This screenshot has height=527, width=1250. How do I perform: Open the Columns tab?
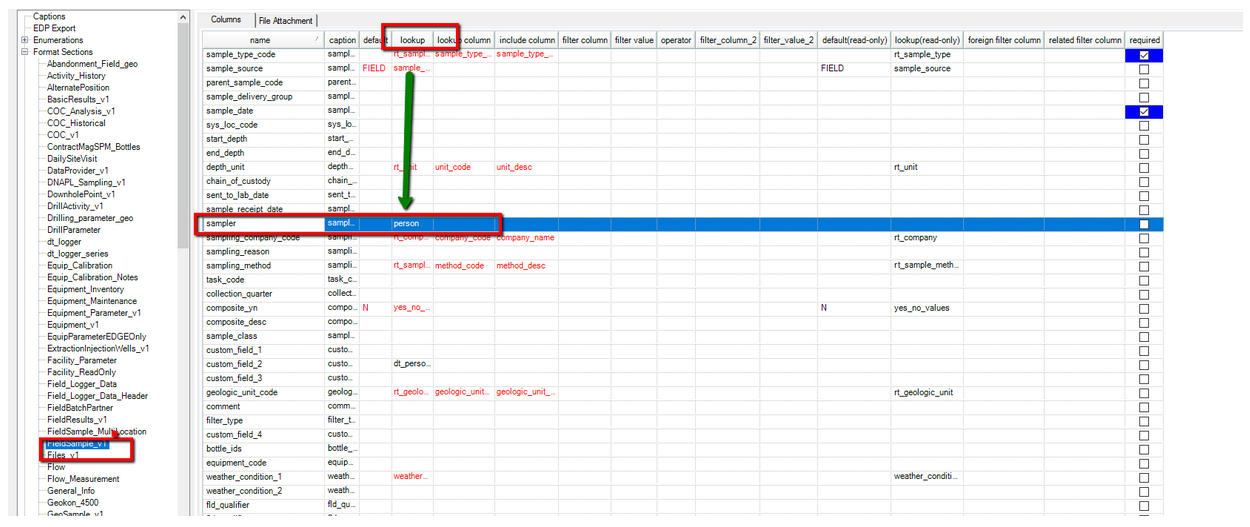(x=226, y=19)
